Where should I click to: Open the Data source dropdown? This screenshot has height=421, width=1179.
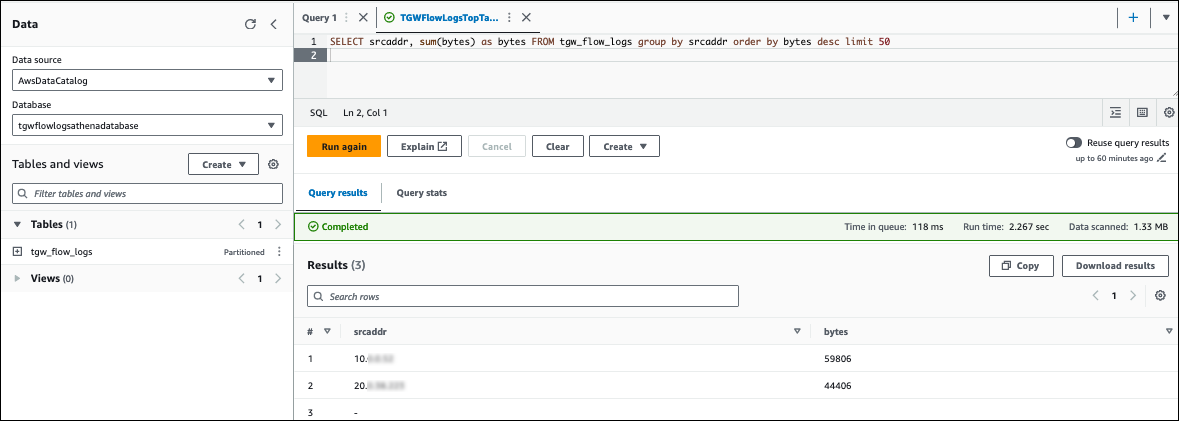[x=147, y=80]
